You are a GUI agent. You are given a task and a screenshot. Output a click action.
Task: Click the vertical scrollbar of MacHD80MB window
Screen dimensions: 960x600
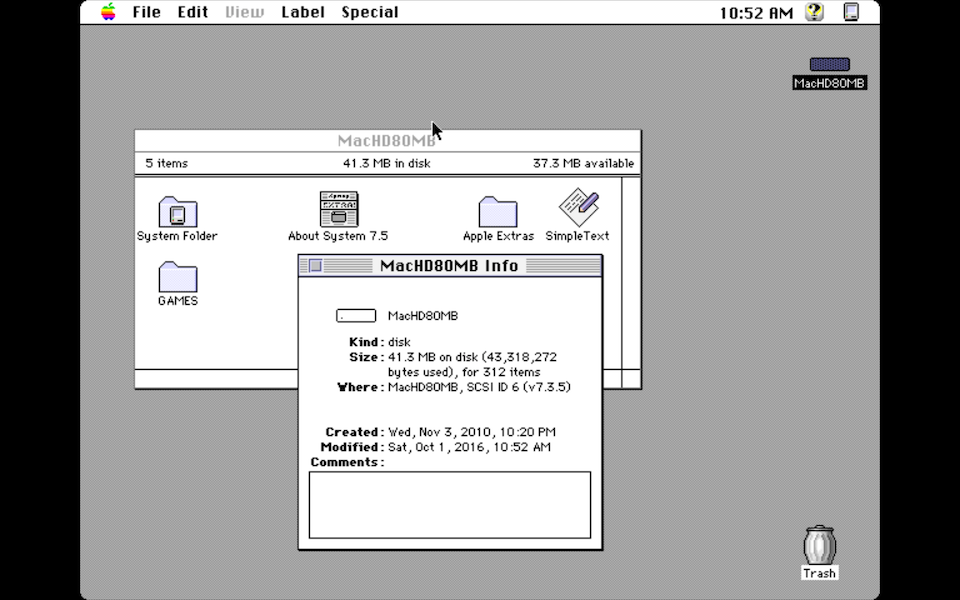(x=631, y=273)
